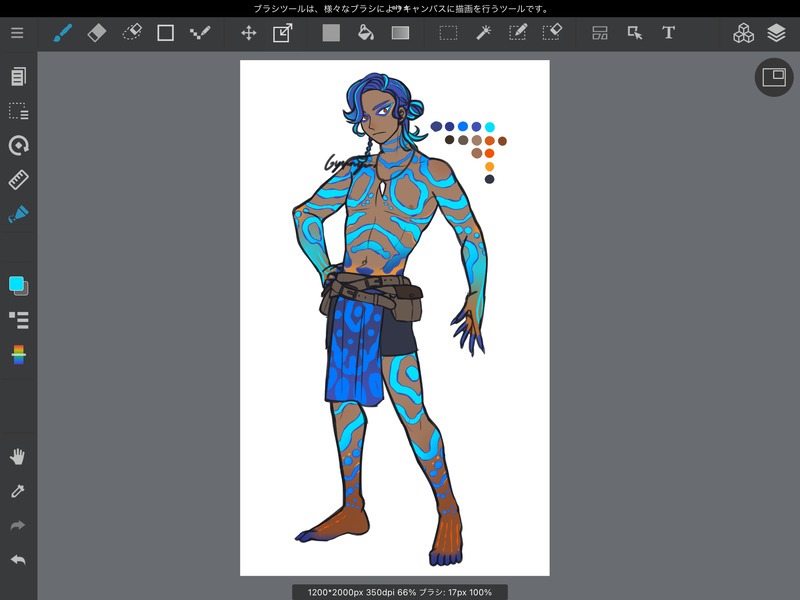
Task: Select the rectangular Selection tool
Action: (448, 33)
